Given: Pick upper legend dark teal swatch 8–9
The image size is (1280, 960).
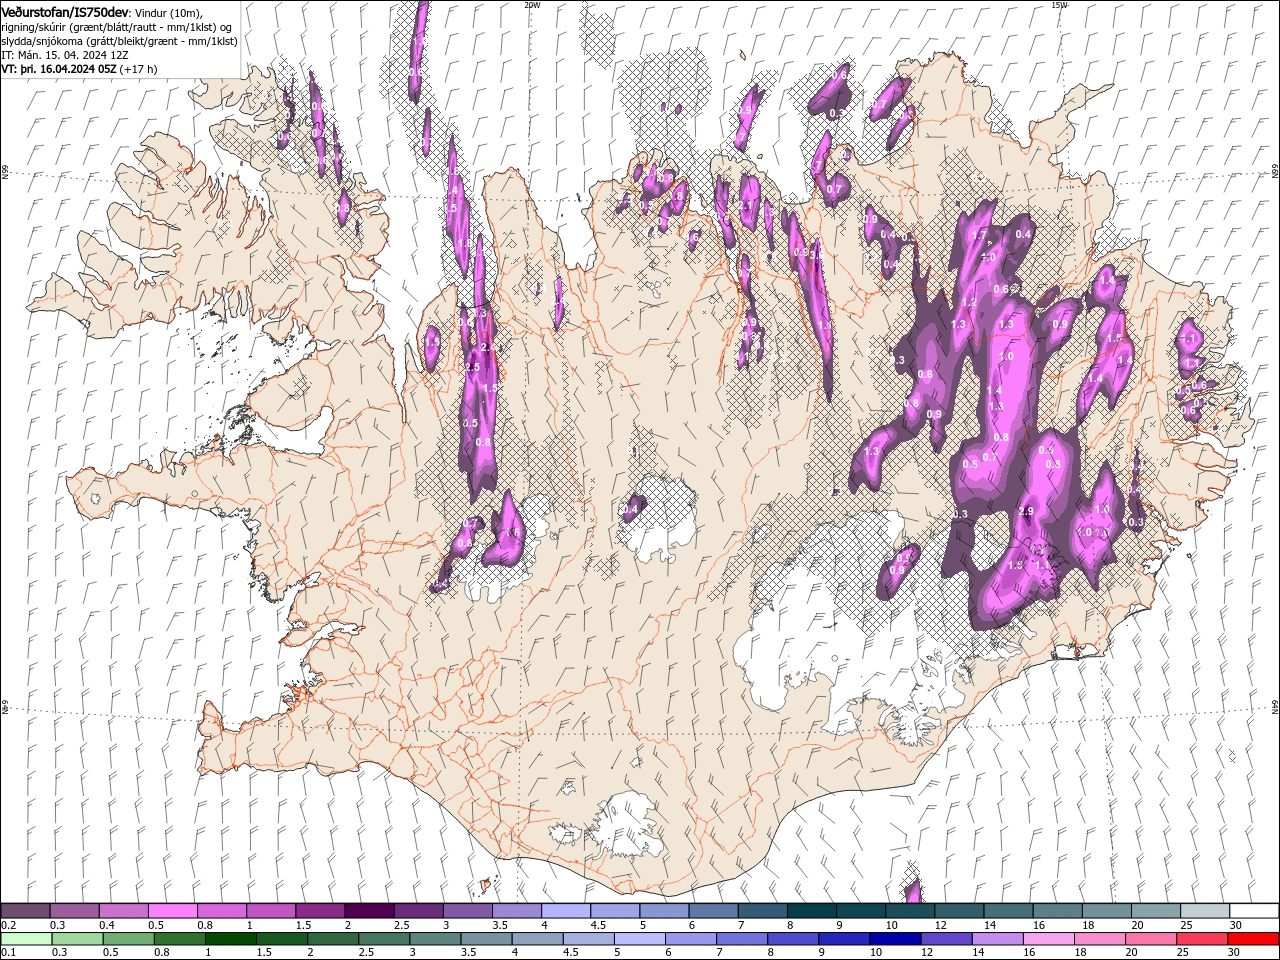Looking at the screenshot, I should (812, 911).
